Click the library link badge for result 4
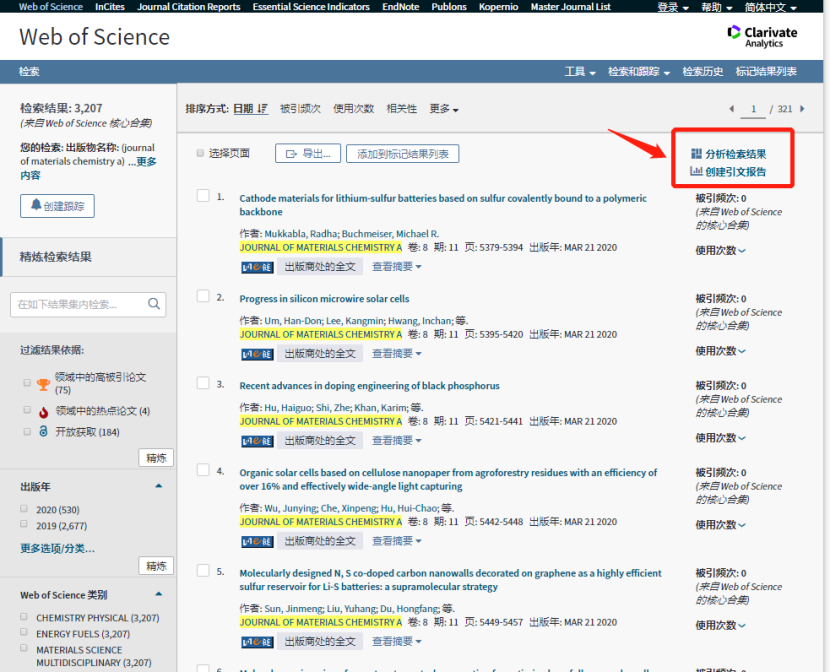This screenshot has height=672, width=830. click(257, 541)
